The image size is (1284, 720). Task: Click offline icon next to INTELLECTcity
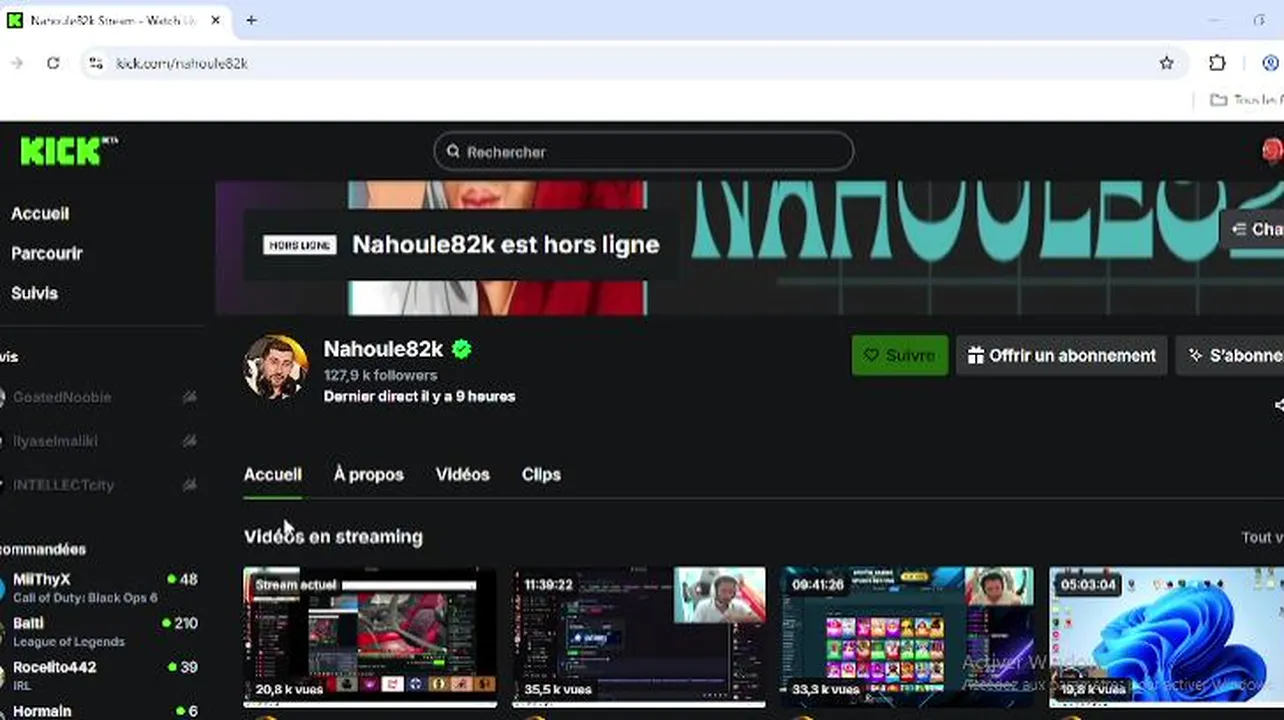189,485
